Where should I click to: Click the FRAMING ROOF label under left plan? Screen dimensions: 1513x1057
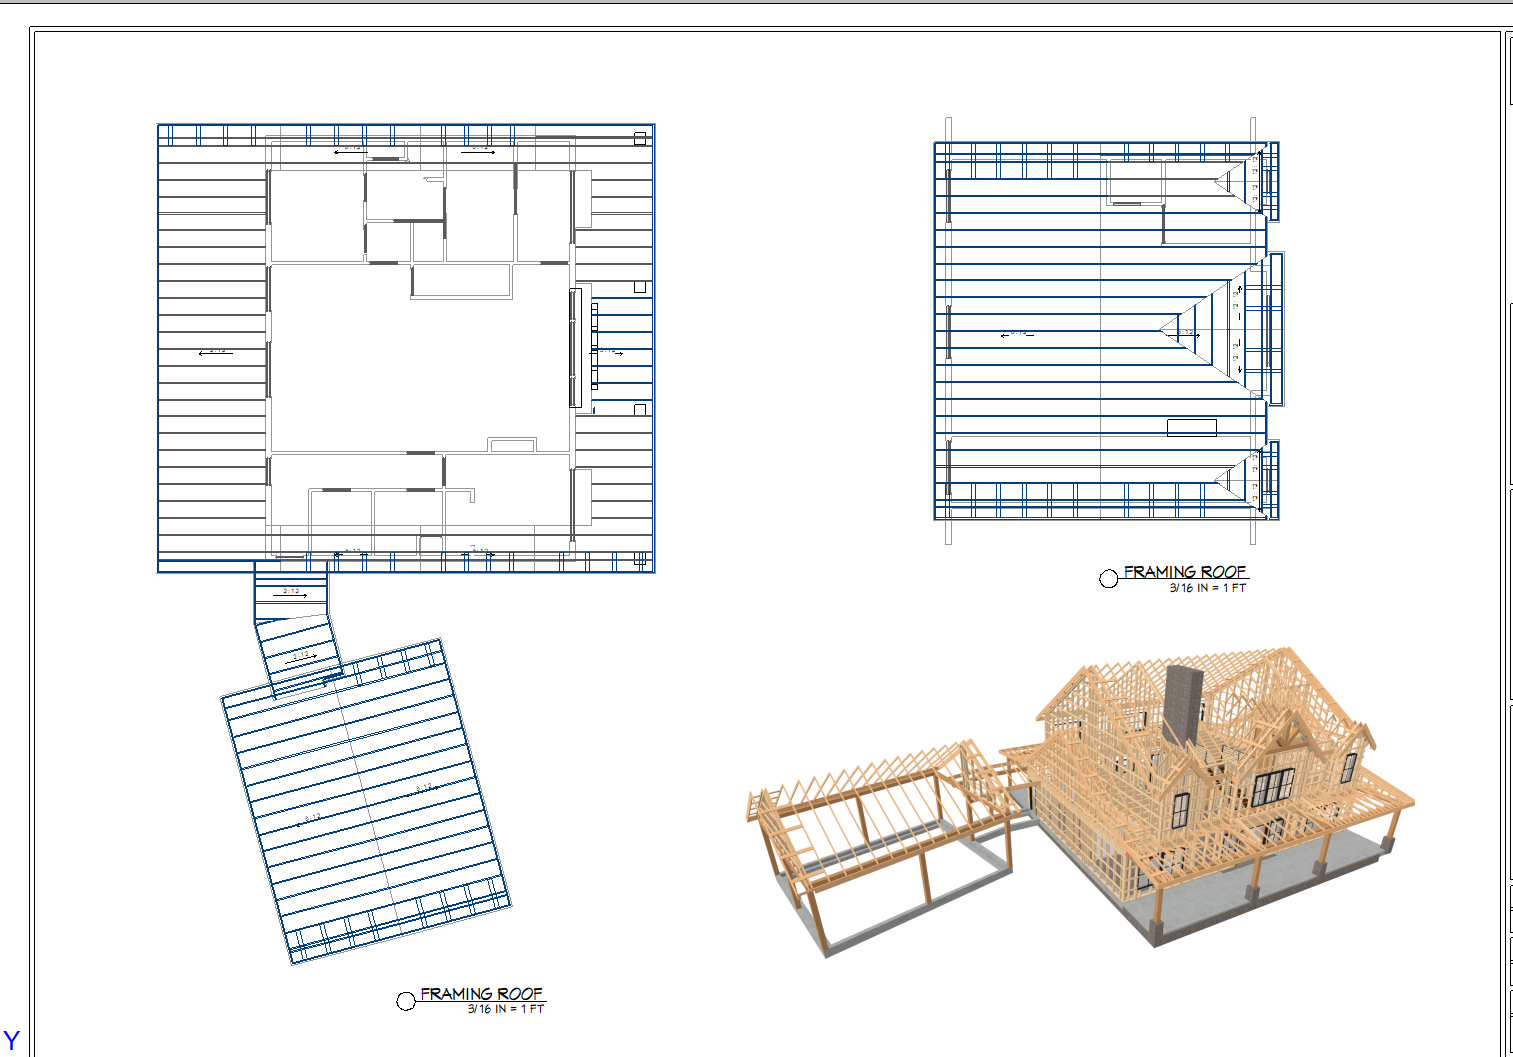(481, 994)
